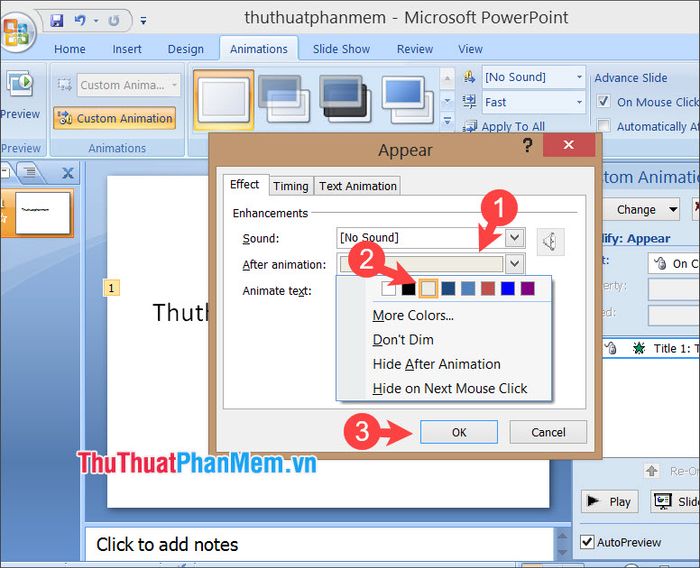Choose Hide on Next Mouse Click

point(450,388)
